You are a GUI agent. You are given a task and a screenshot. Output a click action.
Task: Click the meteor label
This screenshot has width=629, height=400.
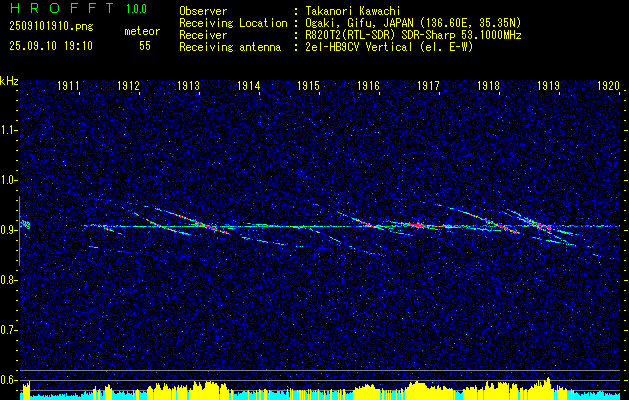142,31
